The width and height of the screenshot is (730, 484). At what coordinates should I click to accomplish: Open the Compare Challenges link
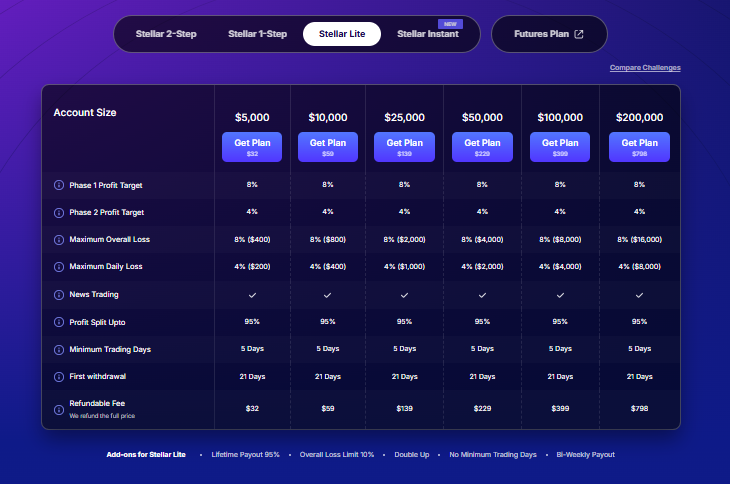tap(645, 68)
